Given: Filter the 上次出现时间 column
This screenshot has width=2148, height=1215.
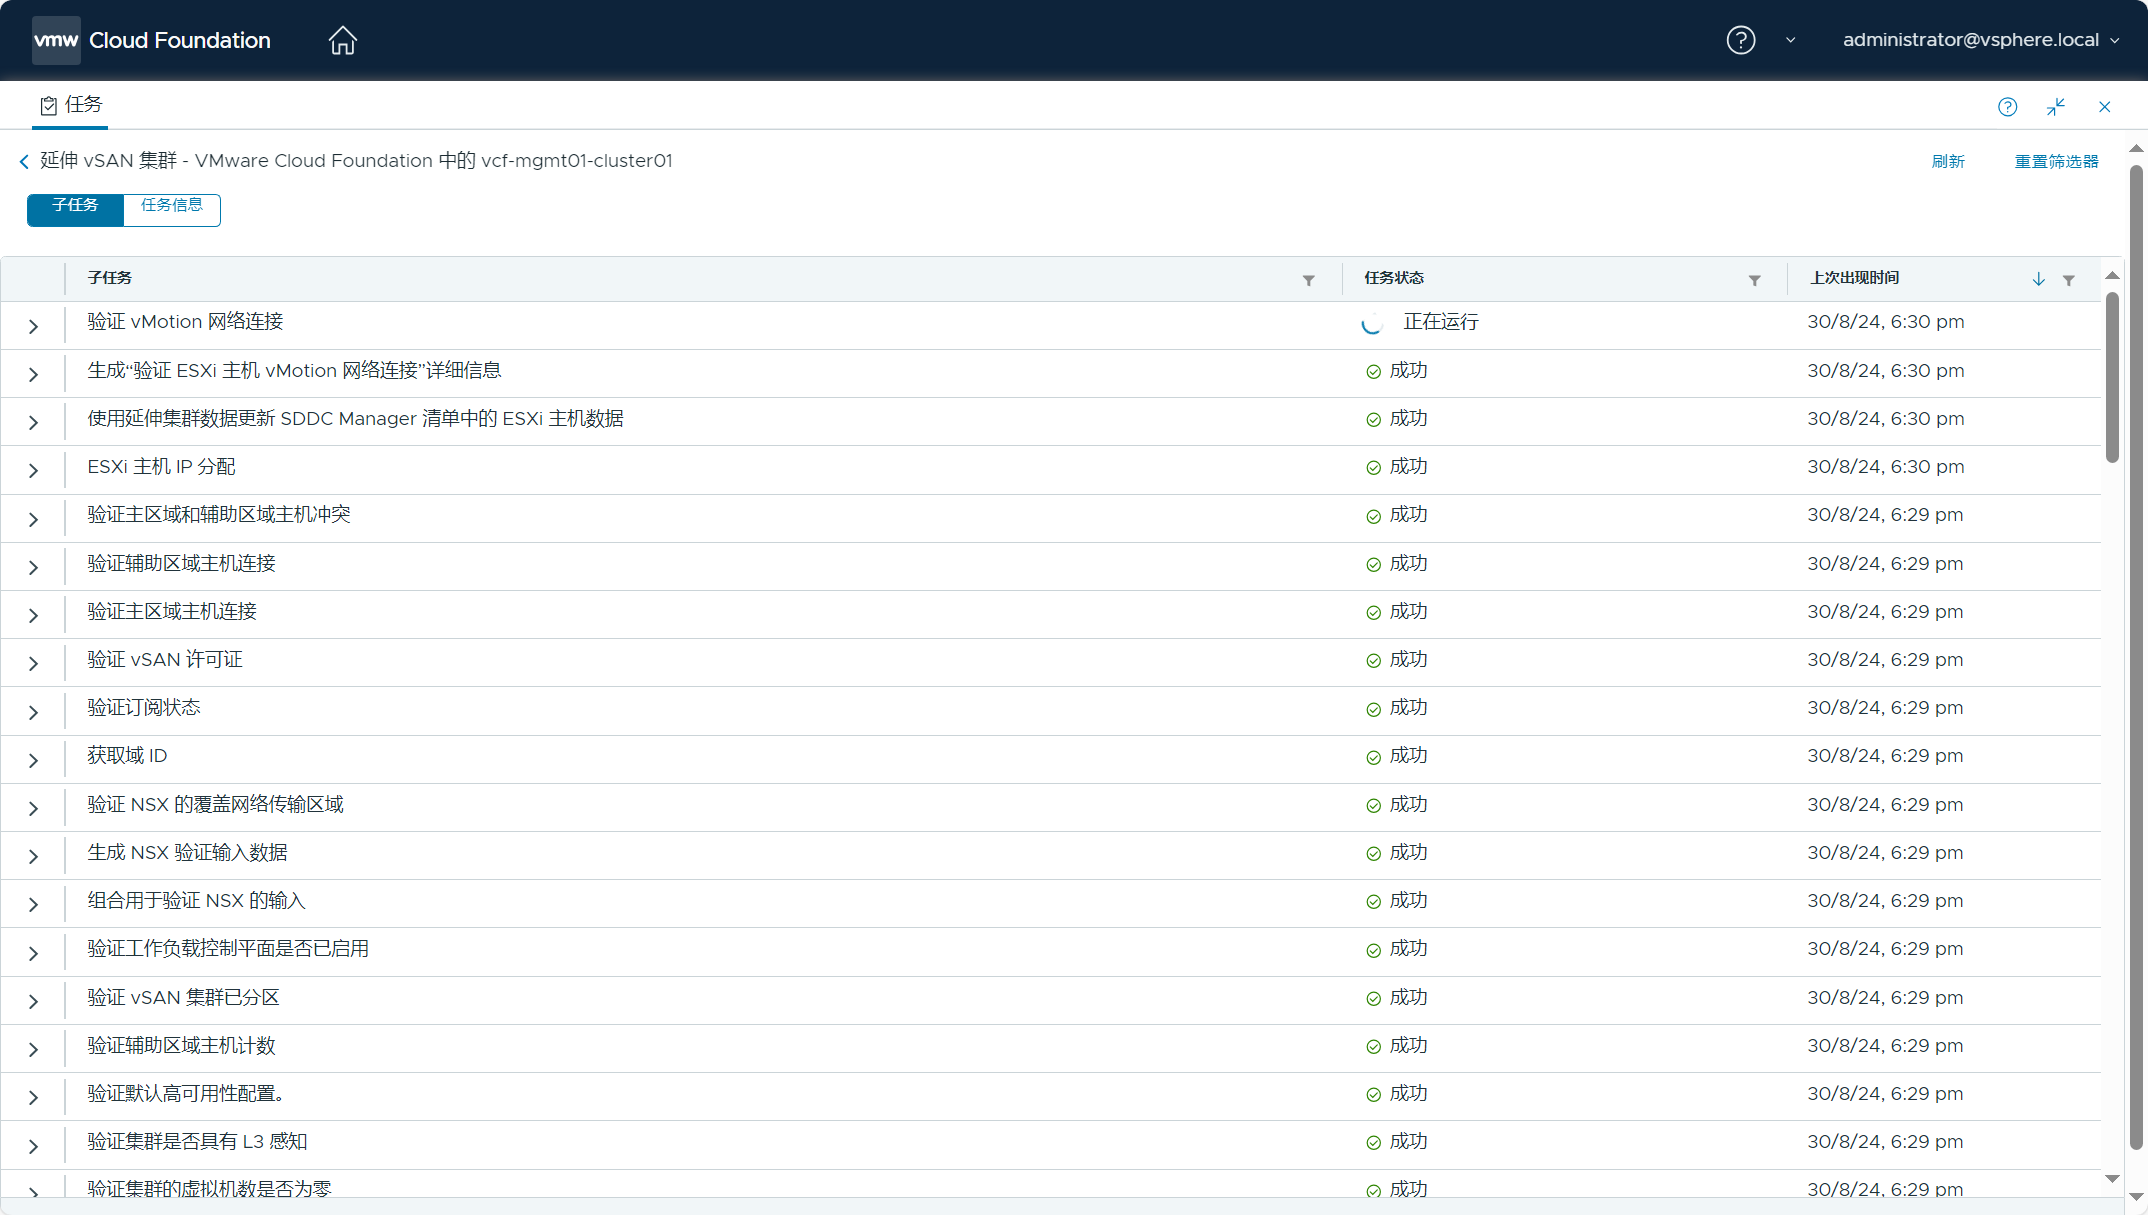Looking at the screenshot, I should [x=2069, y=280].
